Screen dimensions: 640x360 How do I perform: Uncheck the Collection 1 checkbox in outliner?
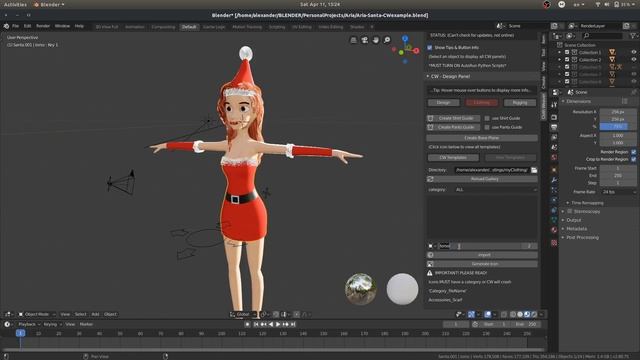click(567, 52)
